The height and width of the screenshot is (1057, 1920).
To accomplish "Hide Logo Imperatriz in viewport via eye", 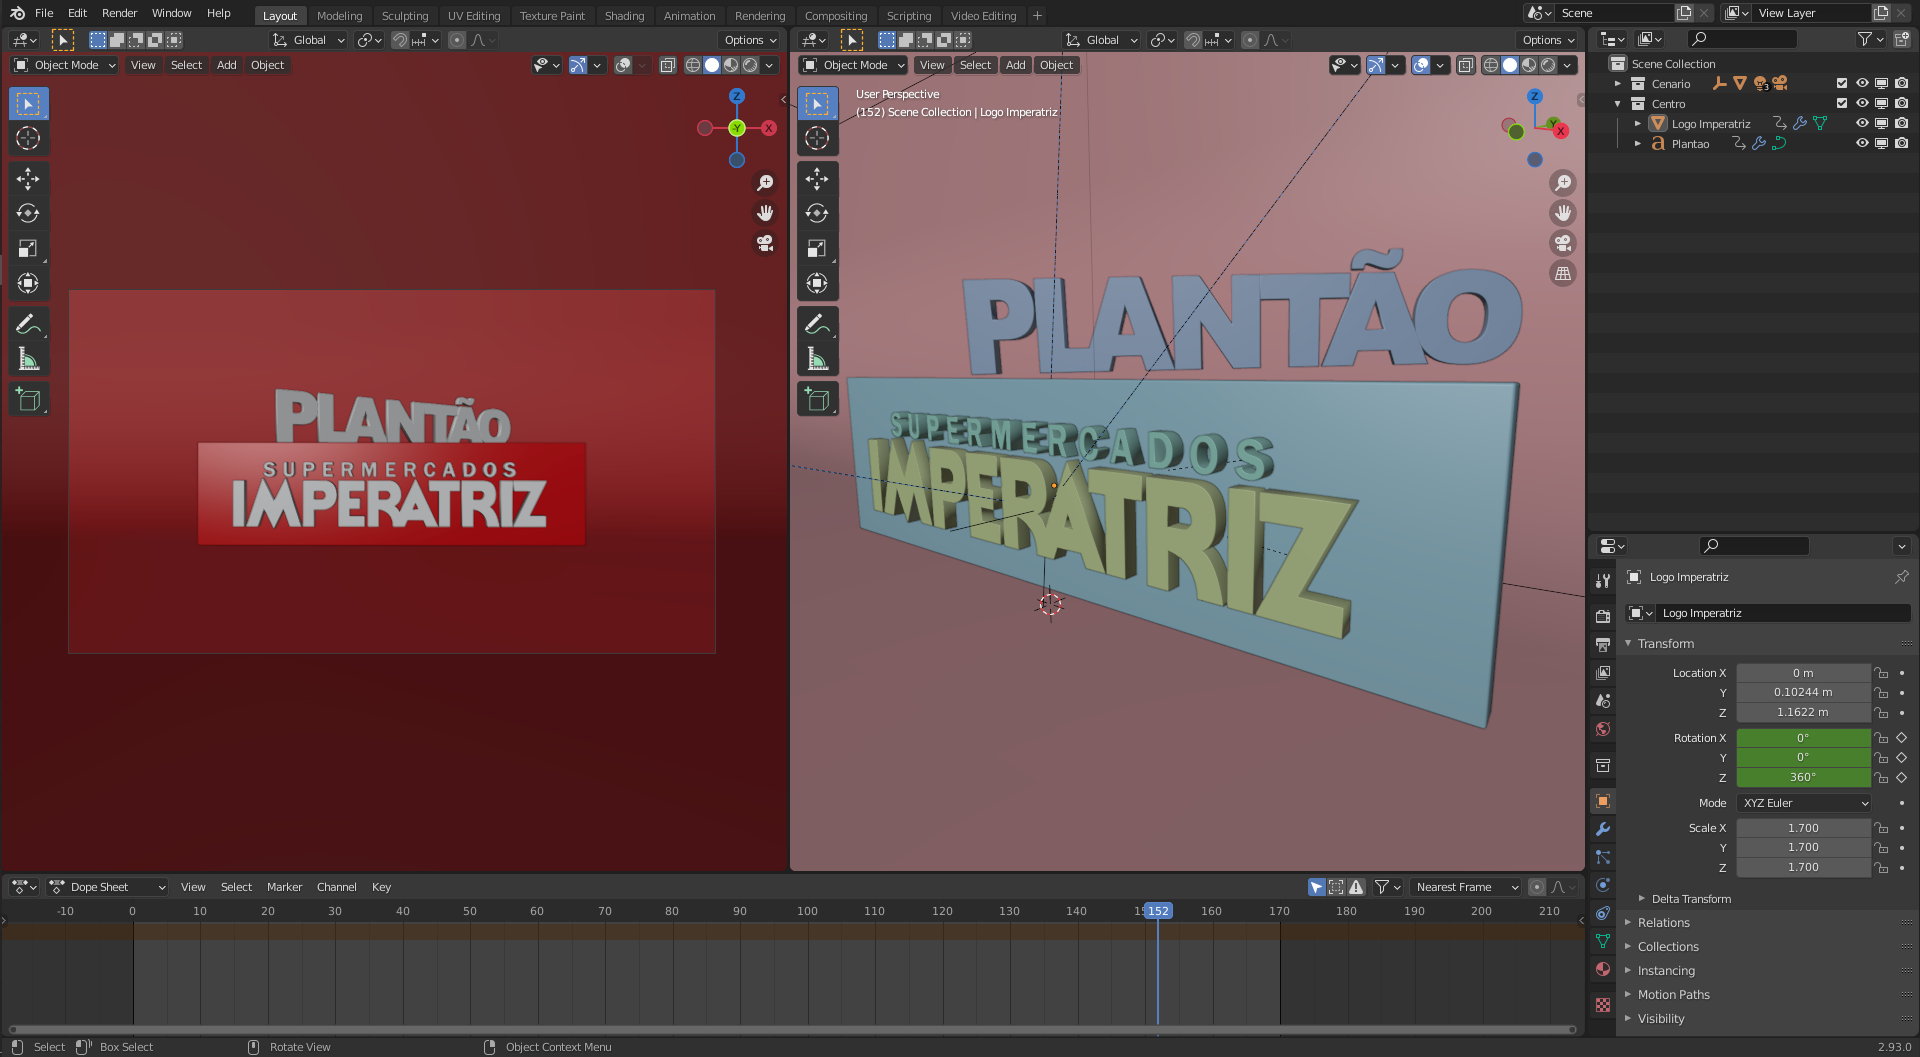I will tap(1862, 124).
